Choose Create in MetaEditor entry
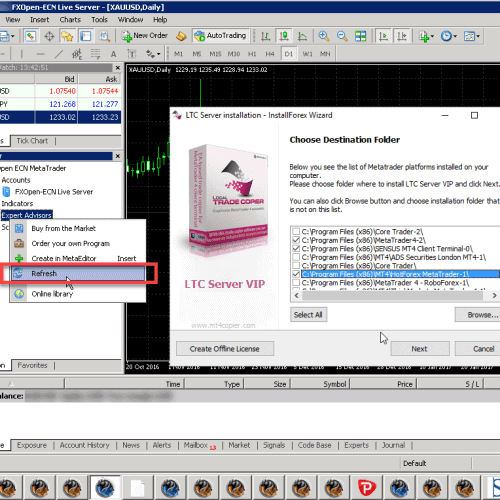The height and width of the screenshot is (500, 500). [78, 258]
